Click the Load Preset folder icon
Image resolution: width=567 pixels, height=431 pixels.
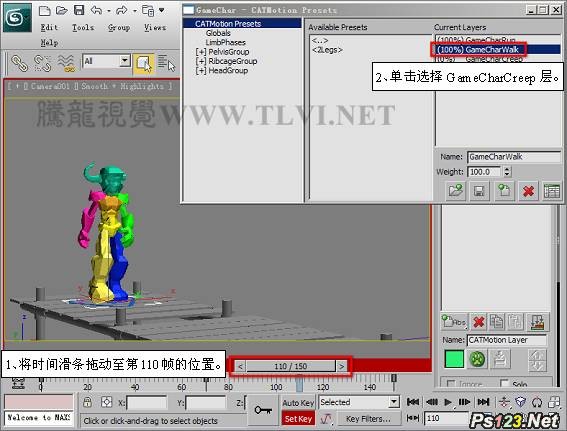pos(456,191)
